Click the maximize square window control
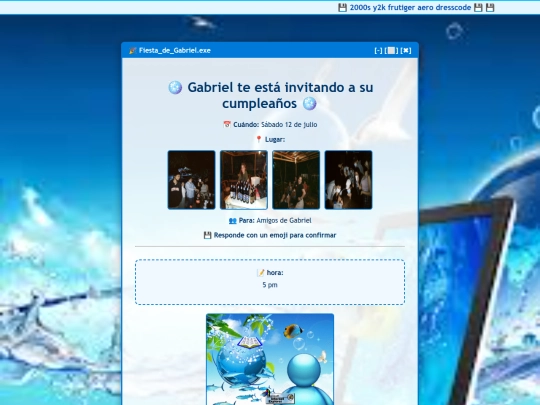540x405 pixels. click(391, 51)
